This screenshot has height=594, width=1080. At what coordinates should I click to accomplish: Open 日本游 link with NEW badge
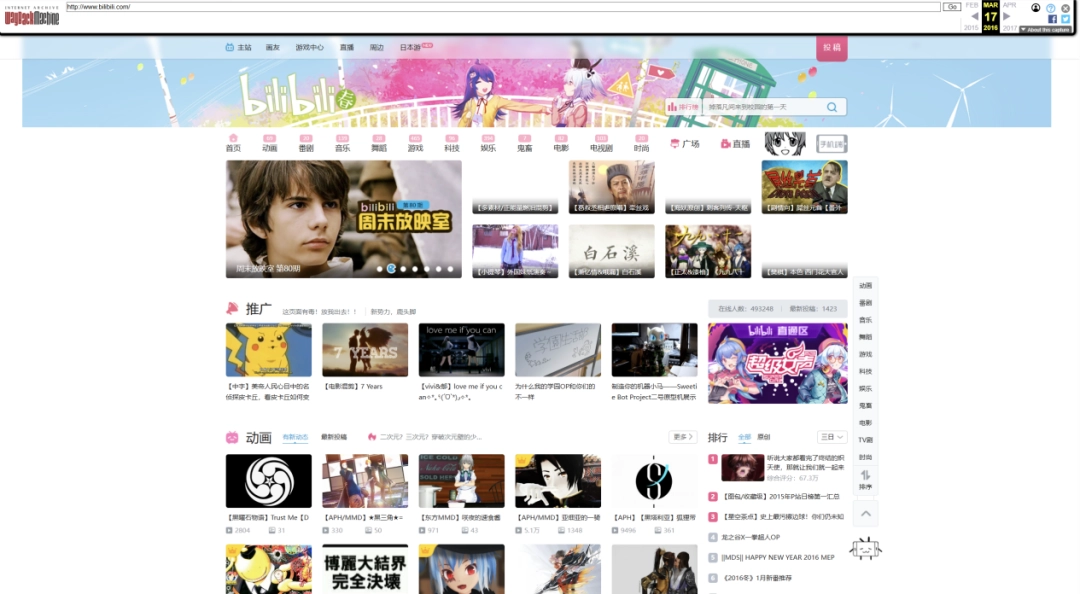click(416, 48)
